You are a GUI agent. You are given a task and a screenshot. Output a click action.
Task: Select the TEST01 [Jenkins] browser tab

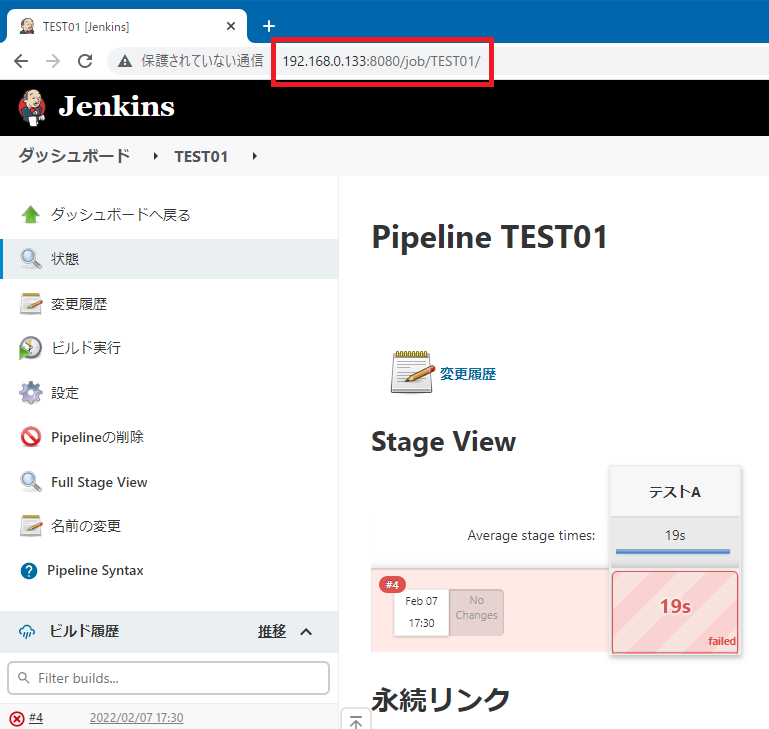click(x=126, y=26)
